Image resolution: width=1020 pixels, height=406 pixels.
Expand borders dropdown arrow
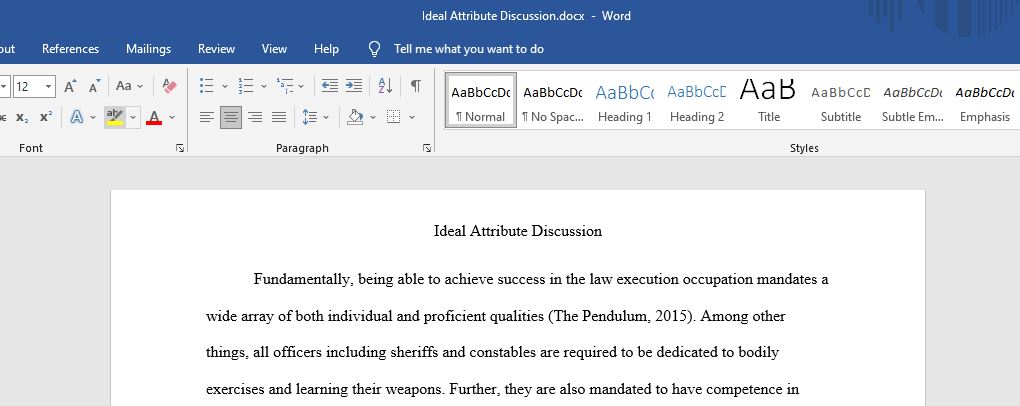[412, 117]
